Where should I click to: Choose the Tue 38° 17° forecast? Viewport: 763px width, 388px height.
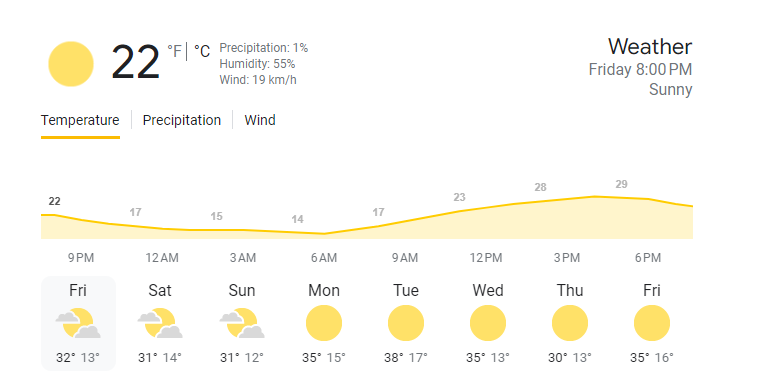click(x=406, y=323)
